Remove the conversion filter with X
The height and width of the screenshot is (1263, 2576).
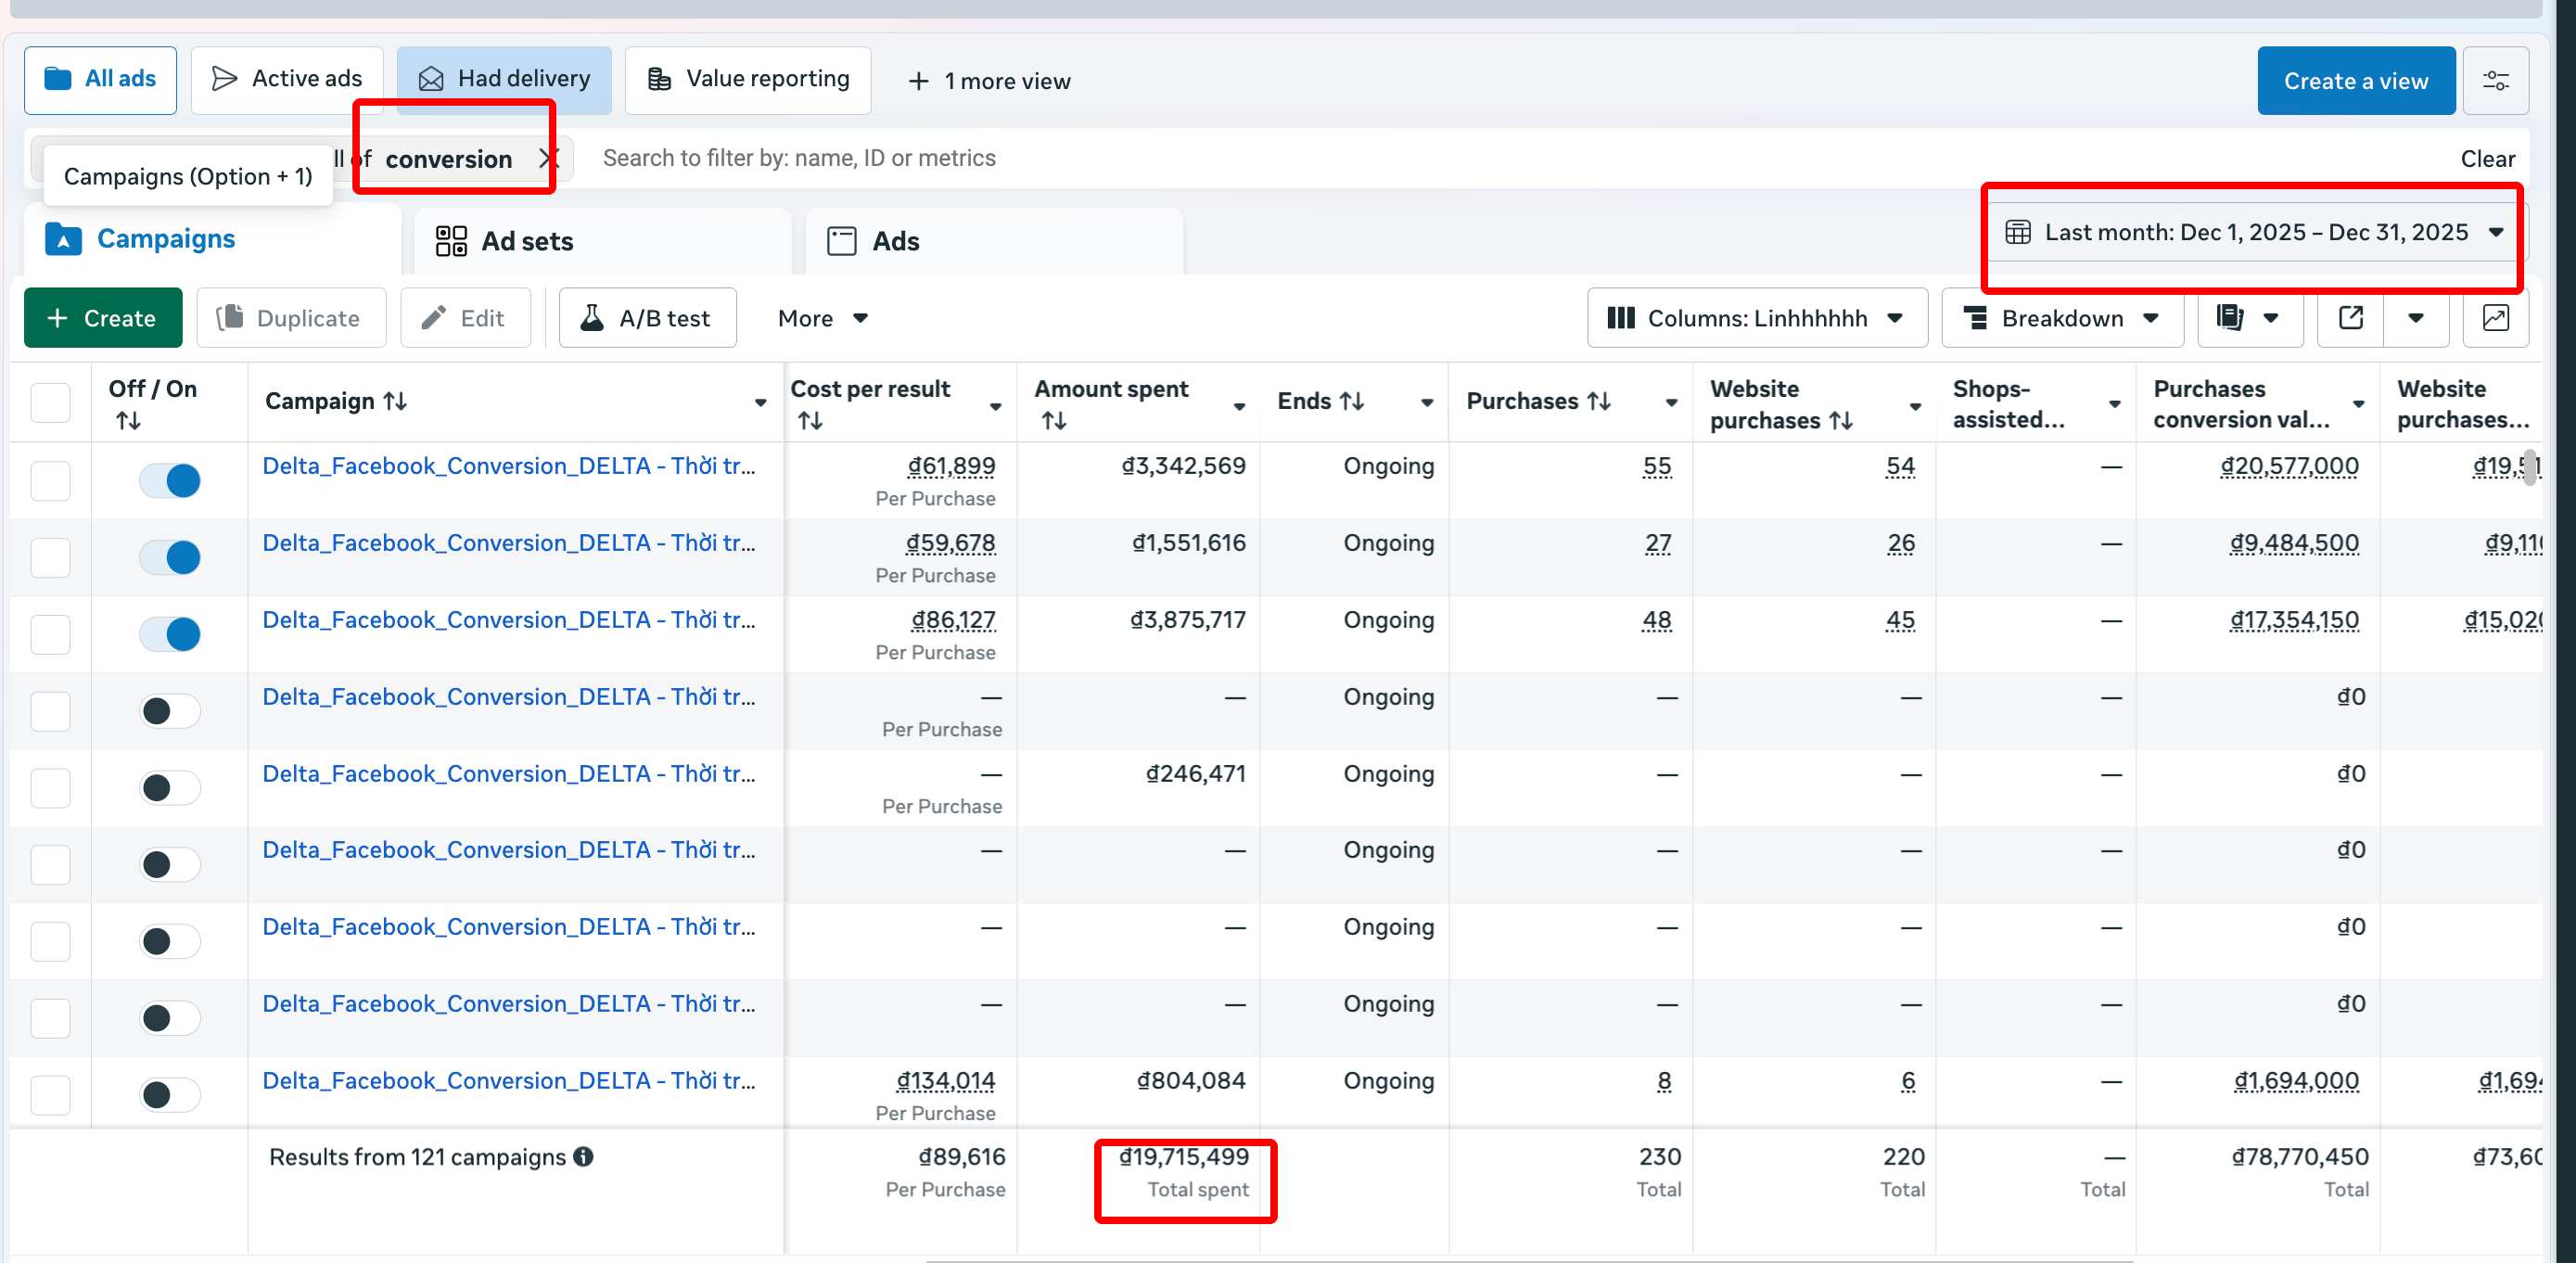coord(547,158)
